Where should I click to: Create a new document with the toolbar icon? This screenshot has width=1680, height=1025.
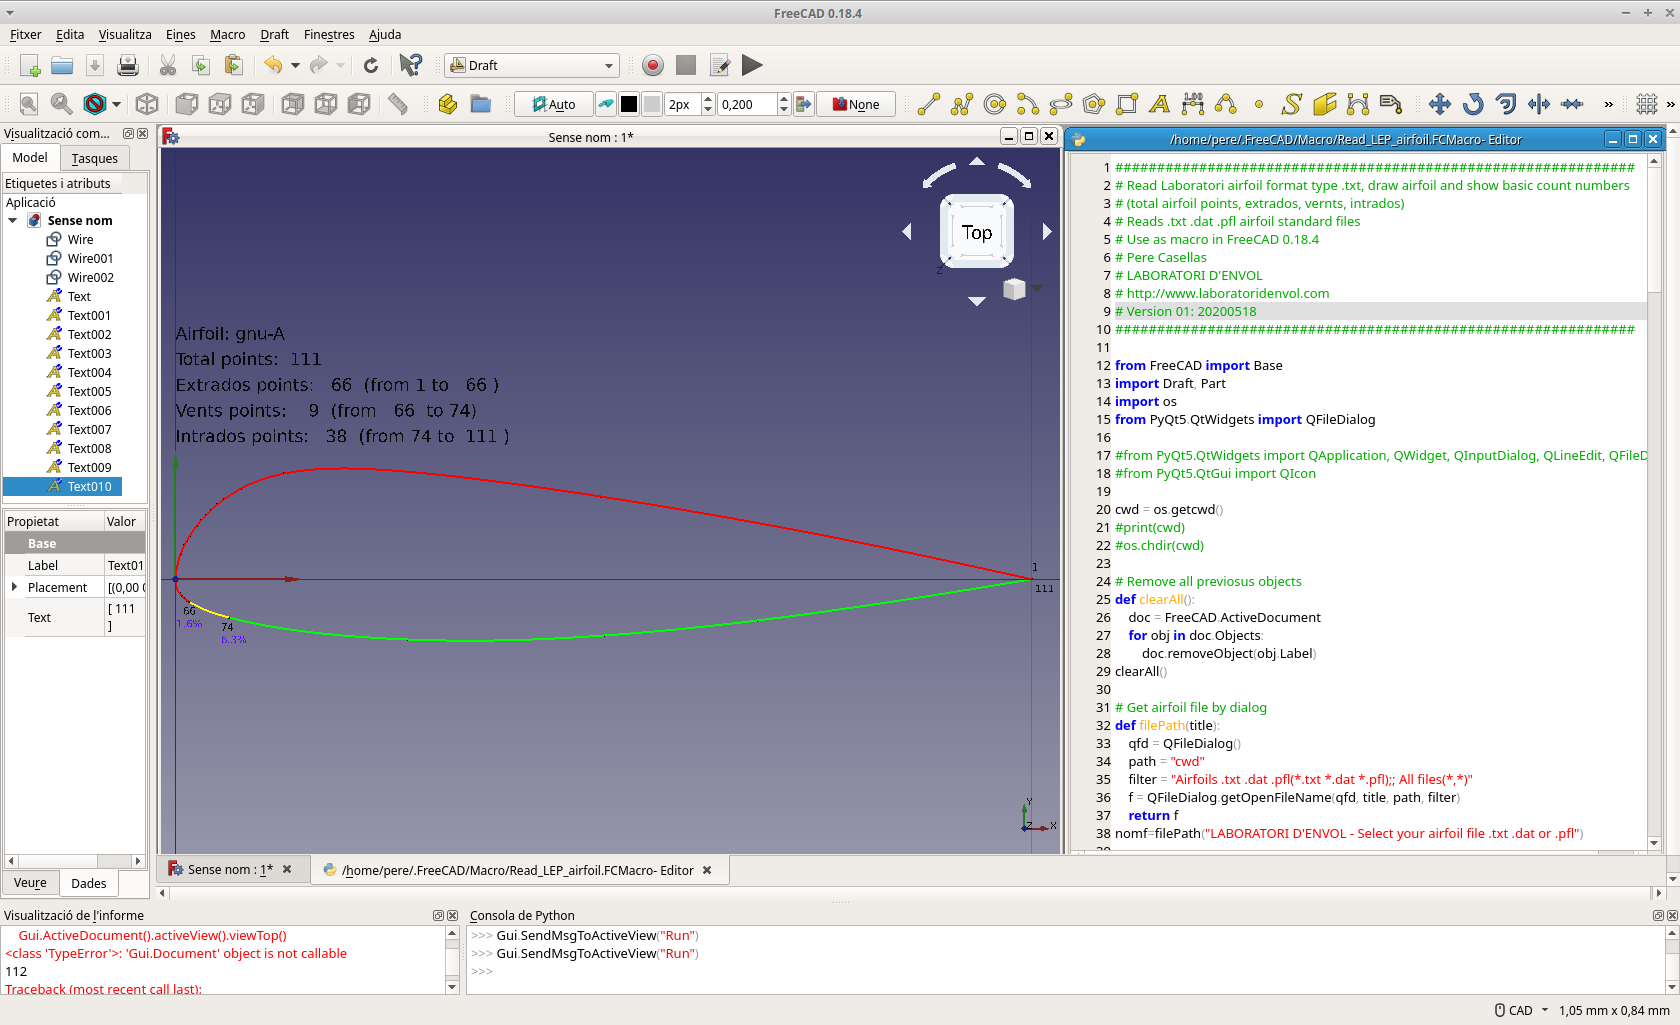coord(29,66)
